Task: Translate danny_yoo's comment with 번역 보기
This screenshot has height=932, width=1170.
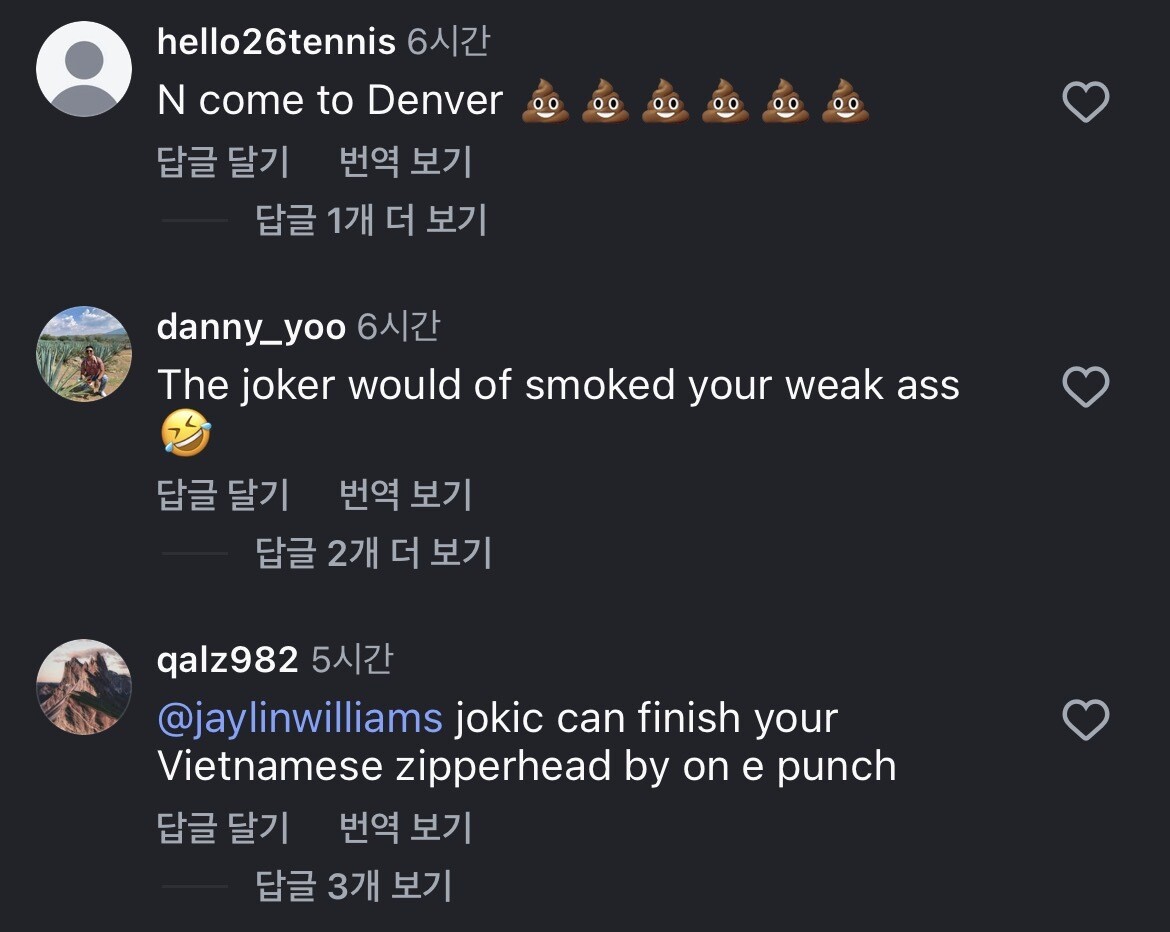Action: pos(405,495)
